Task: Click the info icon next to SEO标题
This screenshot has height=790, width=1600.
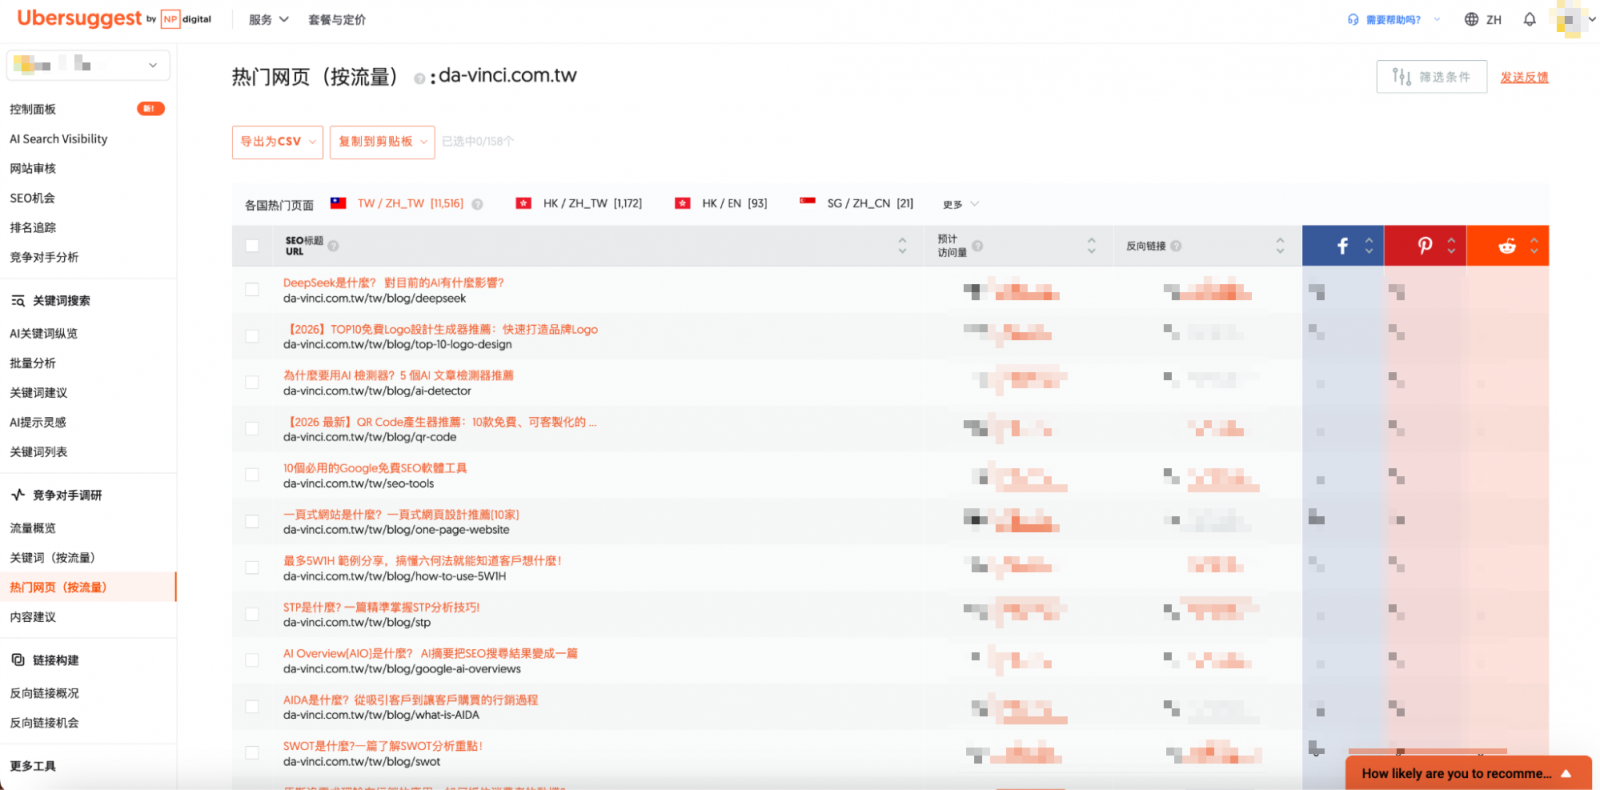Action: coord(333,245)
